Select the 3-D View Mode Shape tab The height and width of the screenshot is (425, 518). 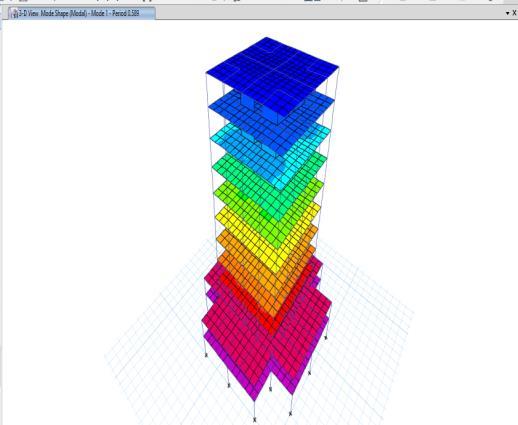point(81,14)
